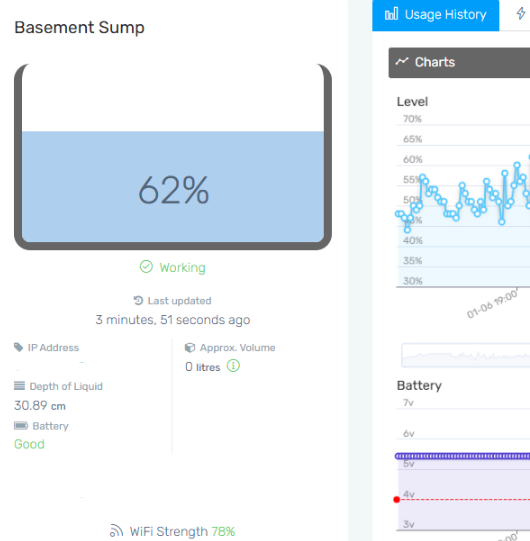Click the Battery status icon

21,425
